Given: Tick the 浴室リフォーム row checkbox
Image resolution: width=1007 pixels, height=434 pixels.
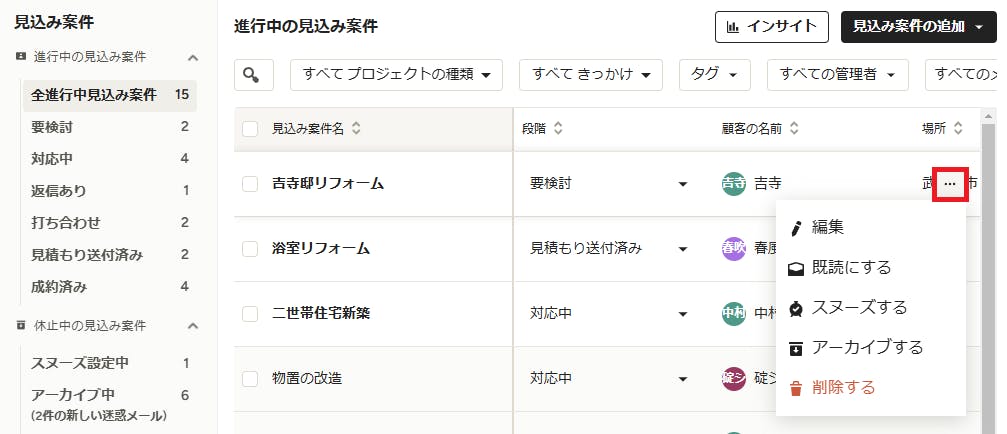Looking at the screenshot, I should click(251, 249).
